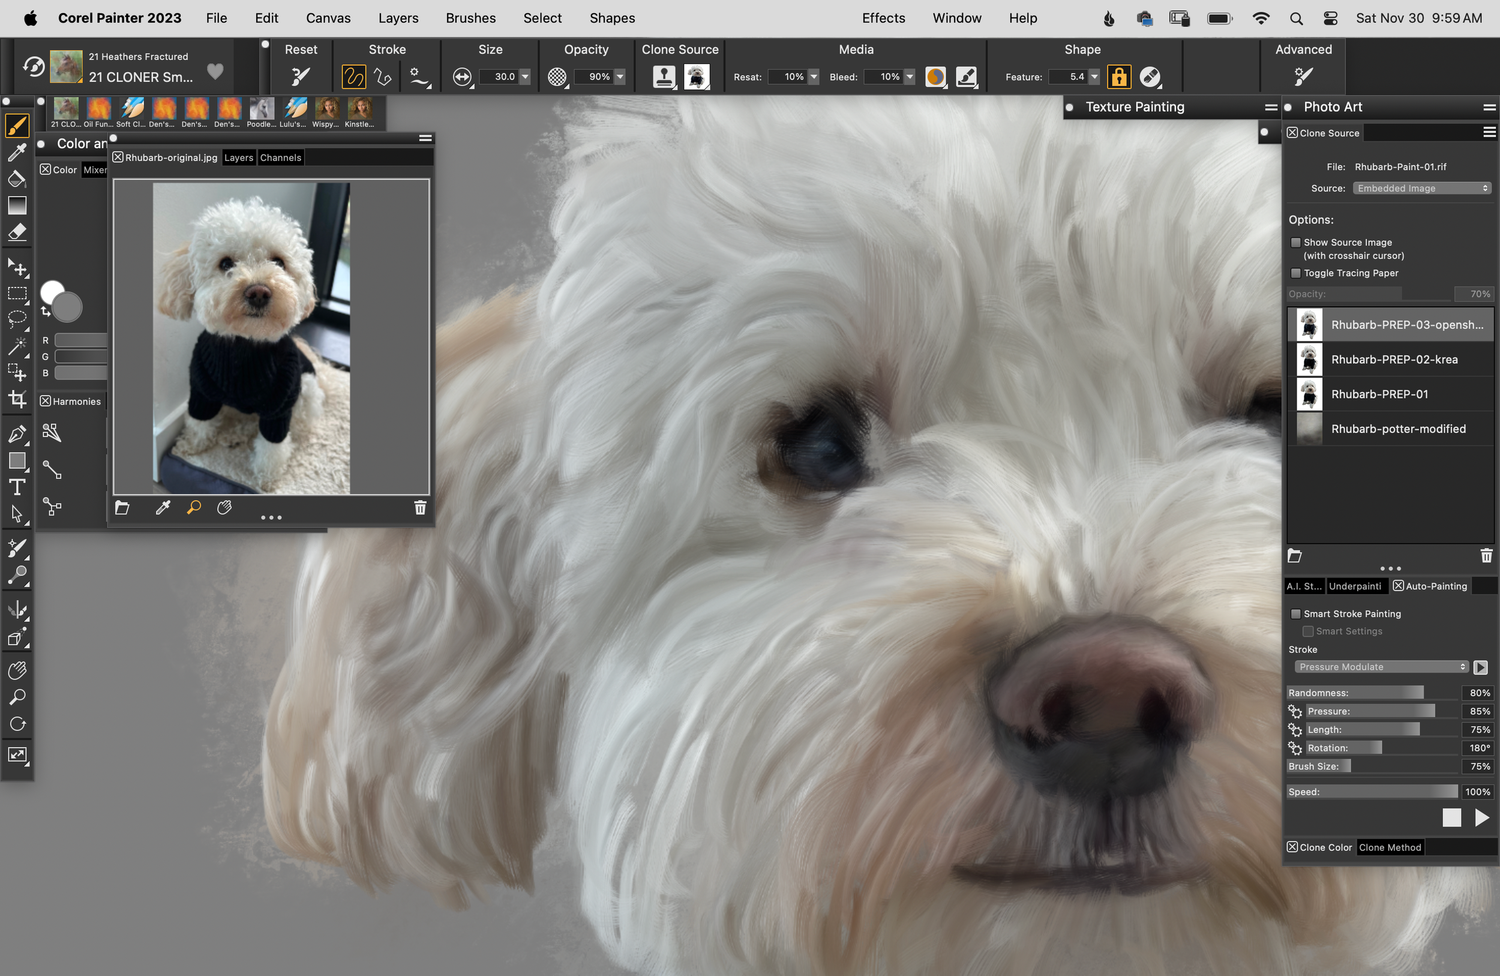Check the Smart Stroke Painting option
This screenshot has height=976, width=1500.
tap(1296, 614)
